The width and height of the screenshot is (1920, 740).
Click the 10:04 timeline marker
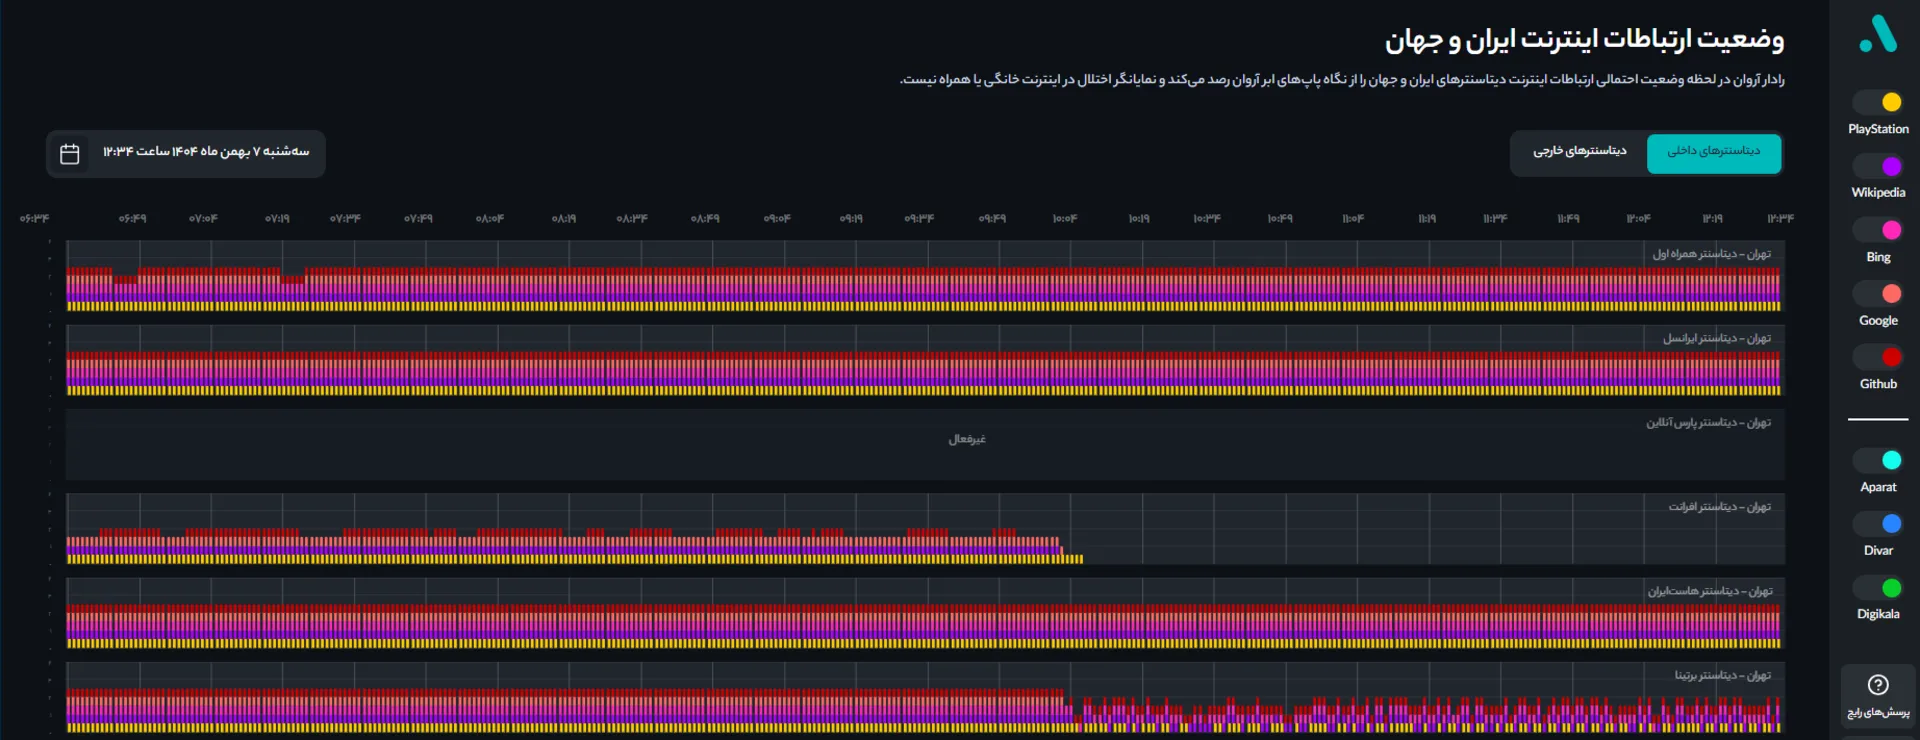point(1064,219)
